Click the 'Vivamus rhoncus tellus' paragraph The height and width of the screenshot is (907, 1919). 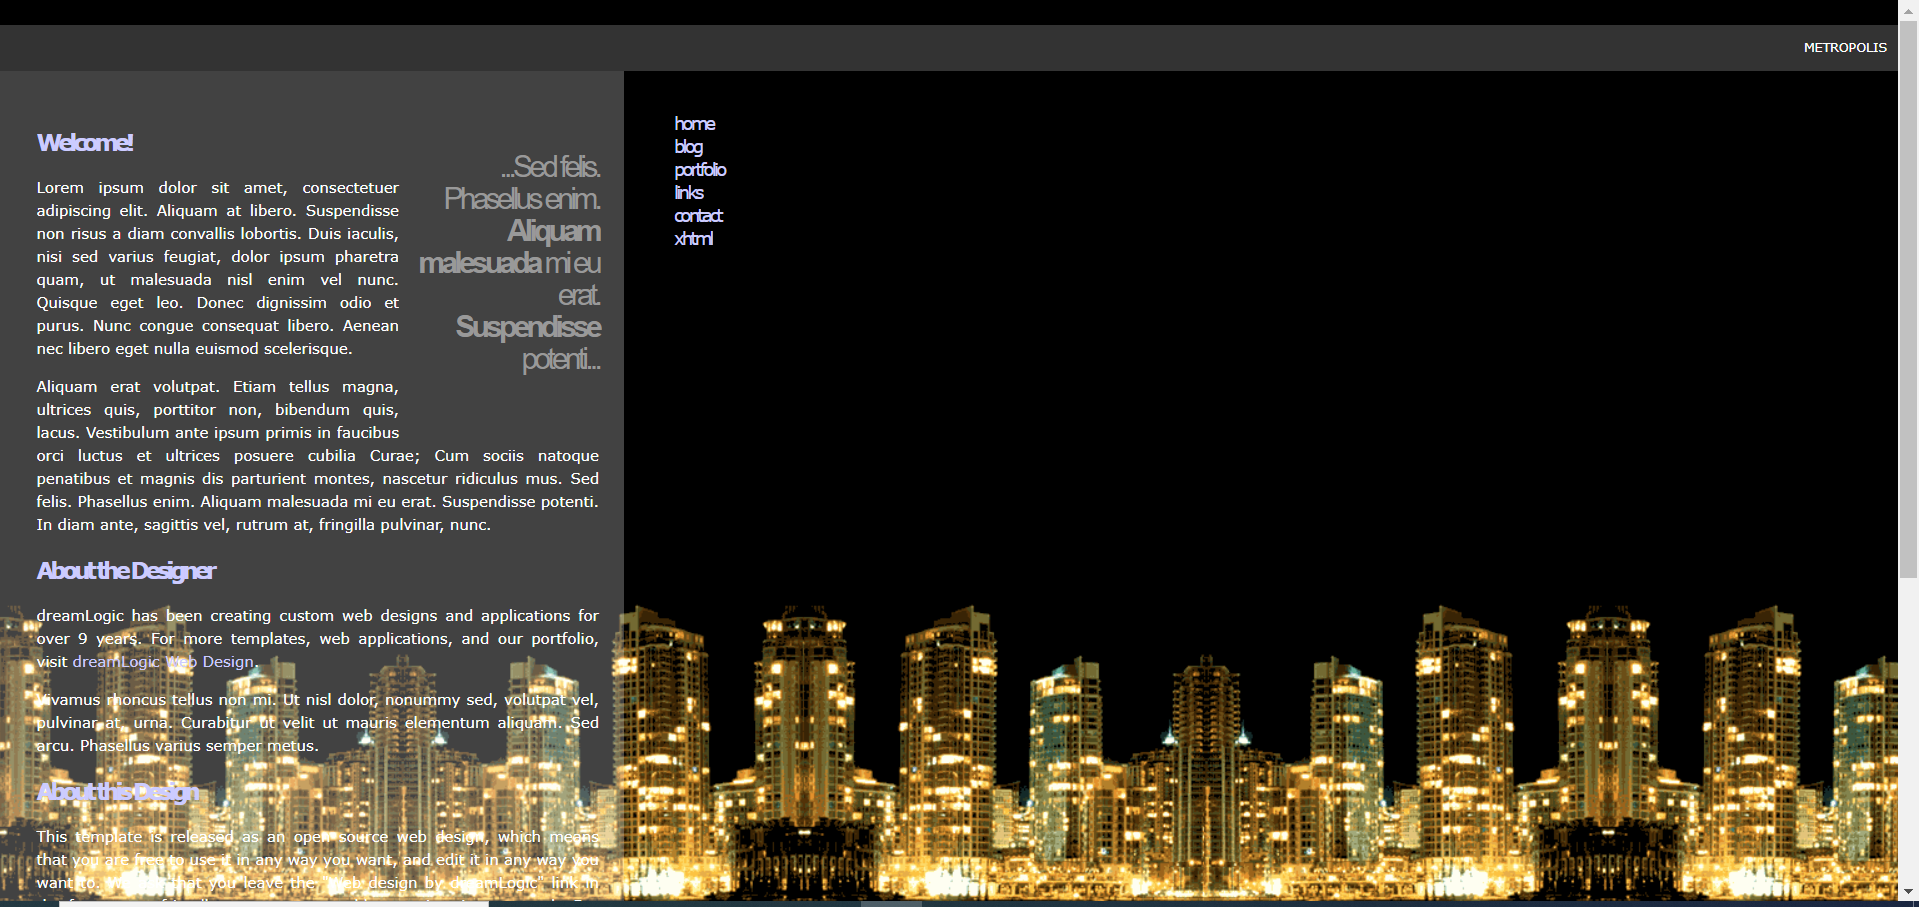(x=317, y=723)
